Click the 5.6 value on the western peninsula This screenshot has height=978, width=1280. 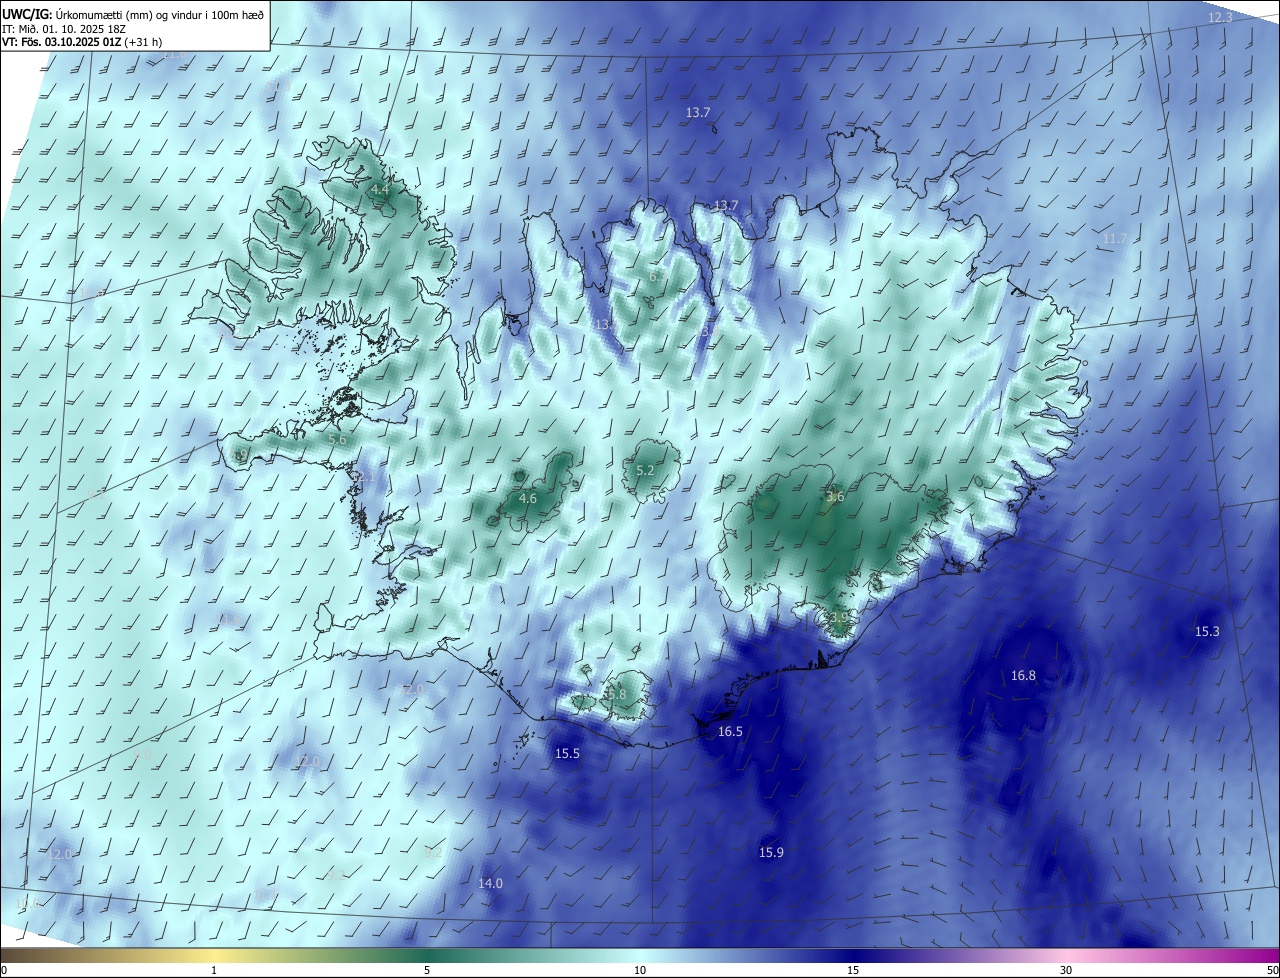(337, 440)
